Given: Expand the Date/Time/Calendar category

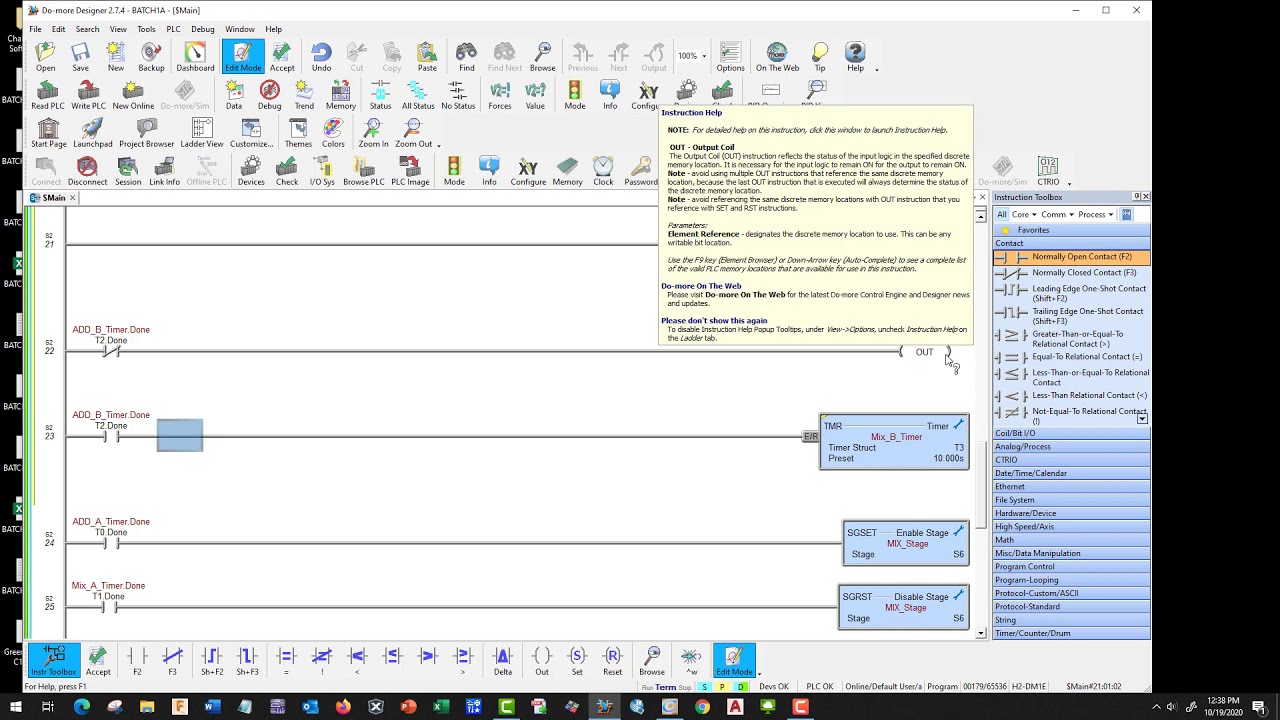Looking at the screenshot, I should pos(1071,473).
